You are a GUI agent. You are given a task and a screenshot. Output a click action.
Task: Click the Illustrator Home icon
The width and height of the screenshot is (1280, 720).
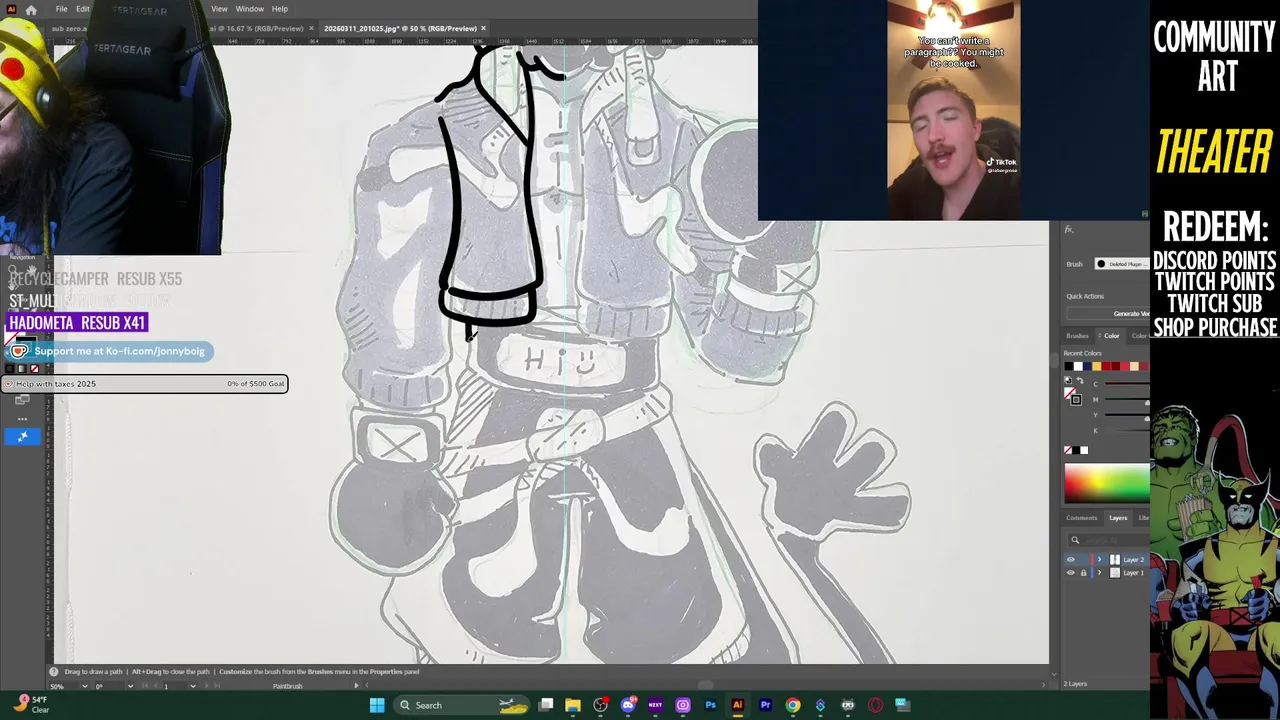(x=31, y=9)
